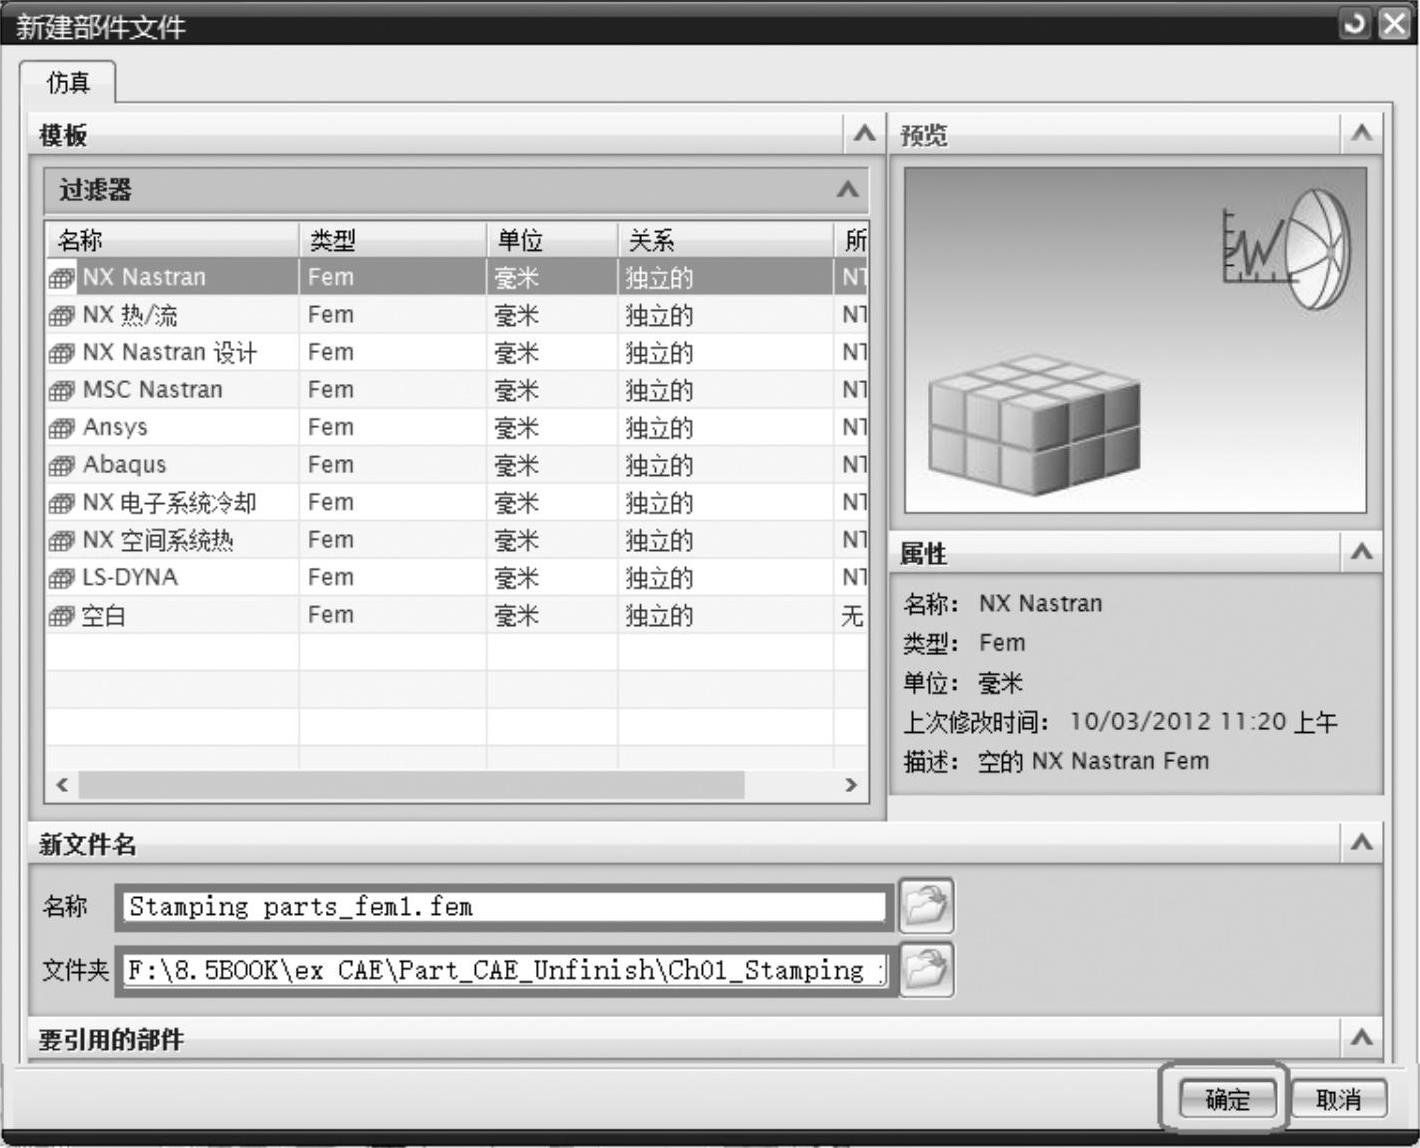
Task: Sort templates by 名称 column header
Action: (172, 240)
